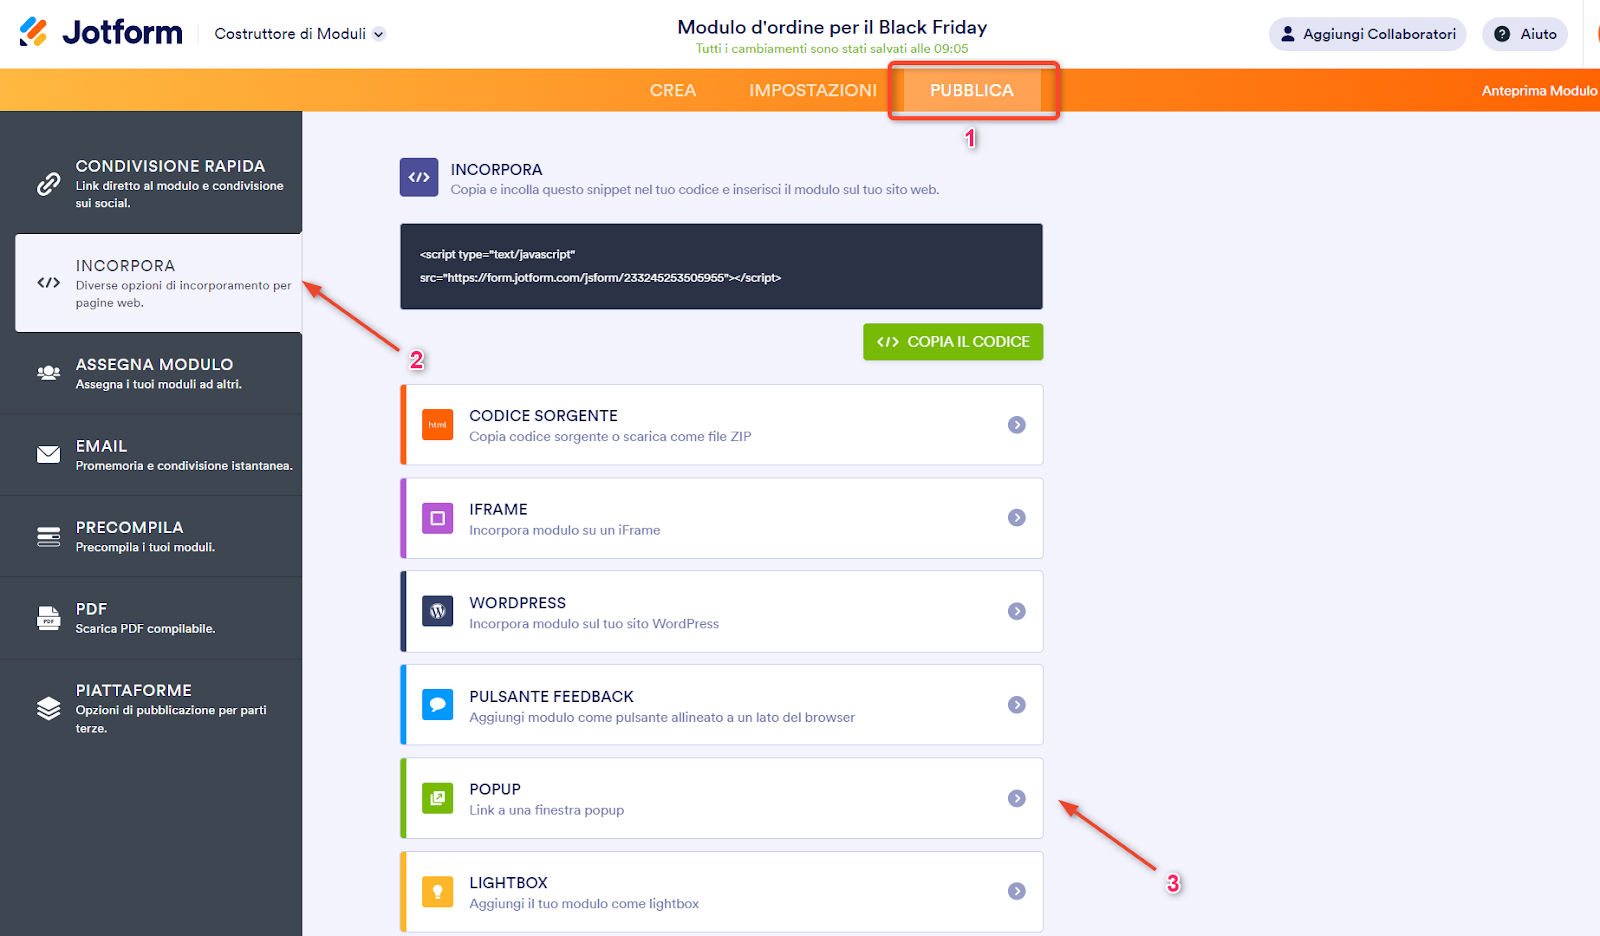Expand the iFrame option arrow

[x=1017, y=518]
